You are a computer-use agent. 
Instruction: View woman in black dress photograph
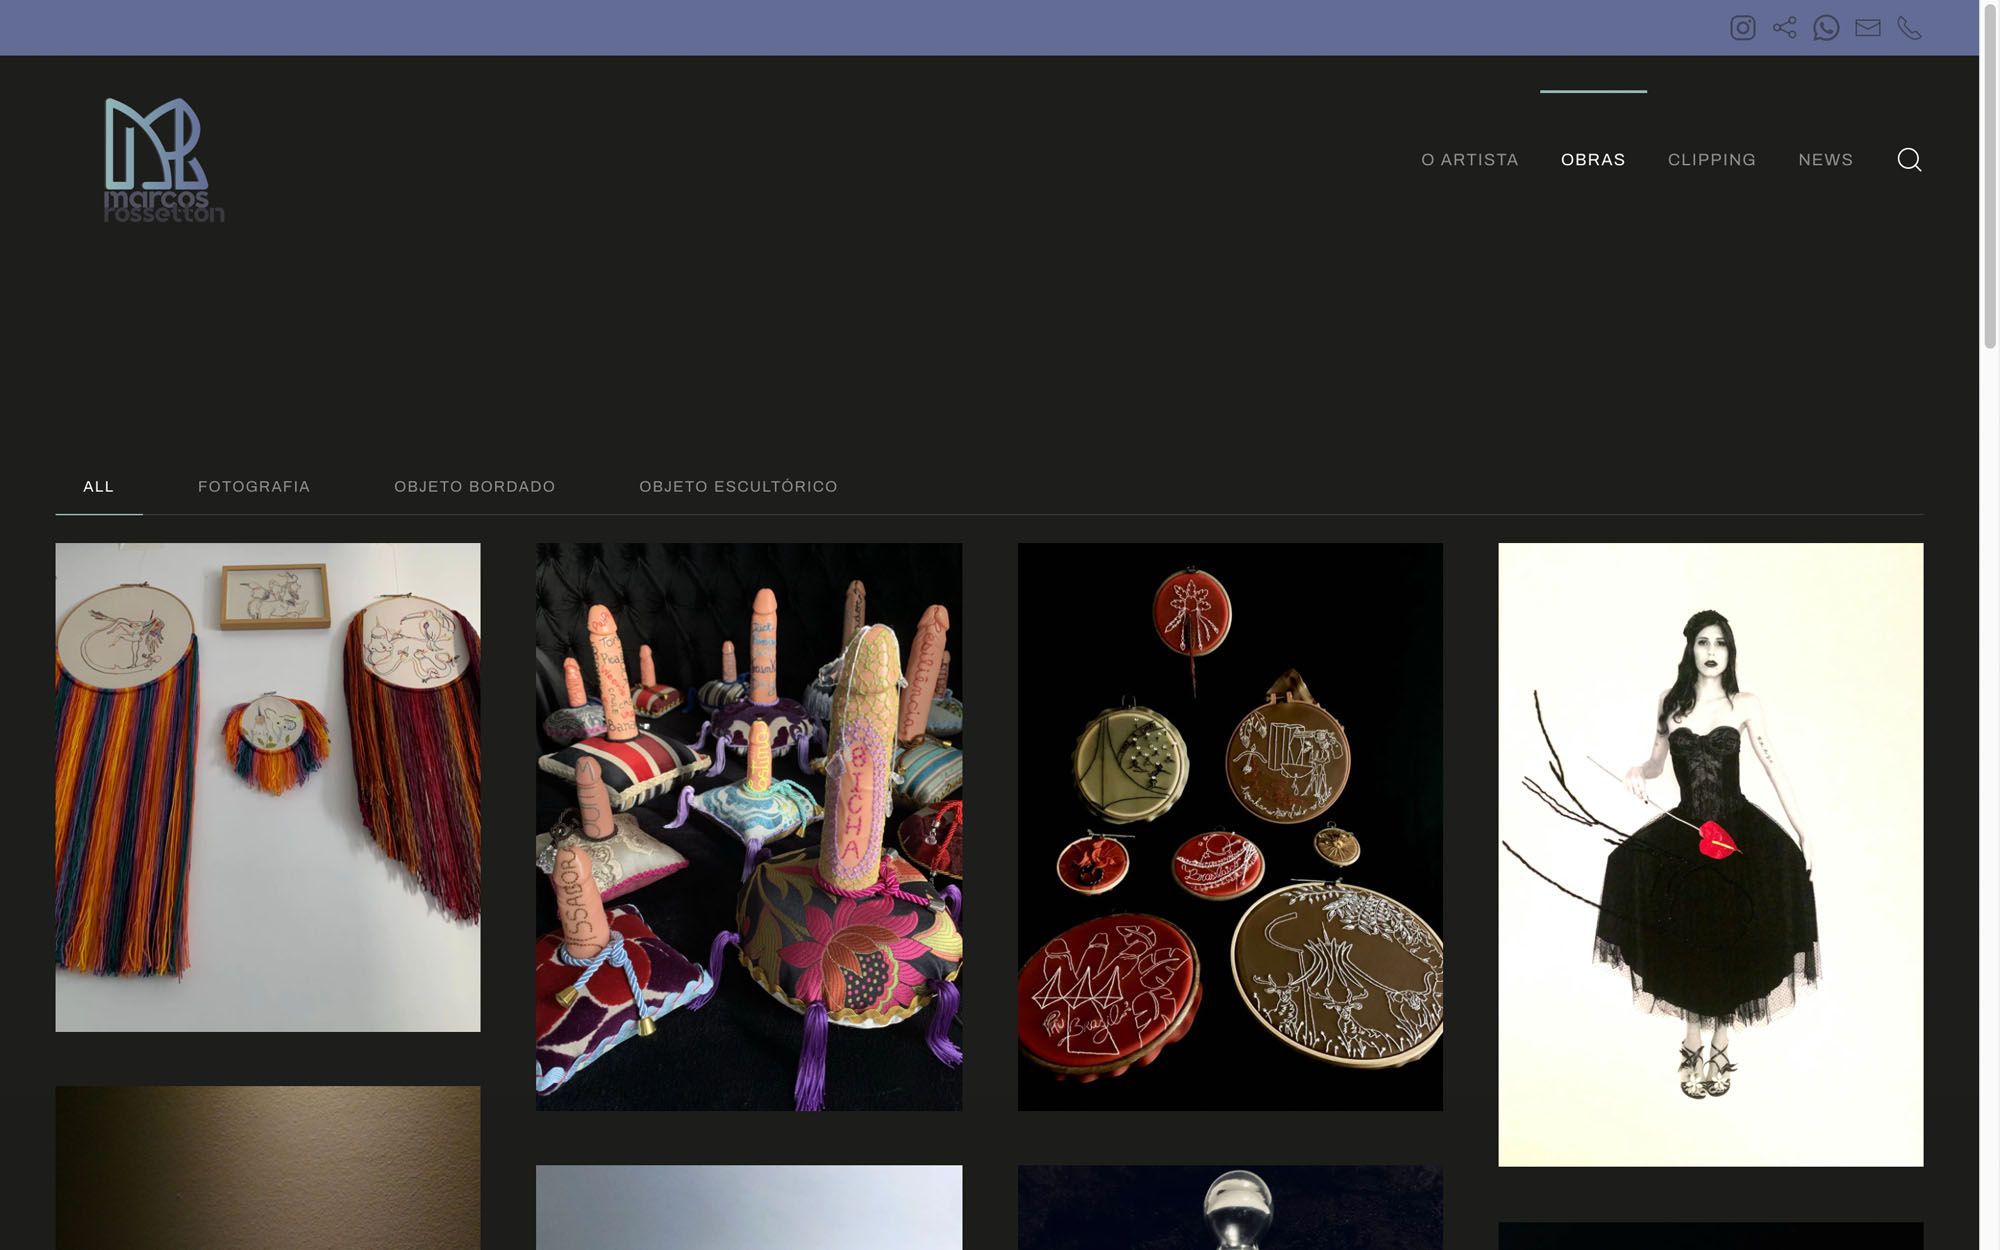[1710, 854]
